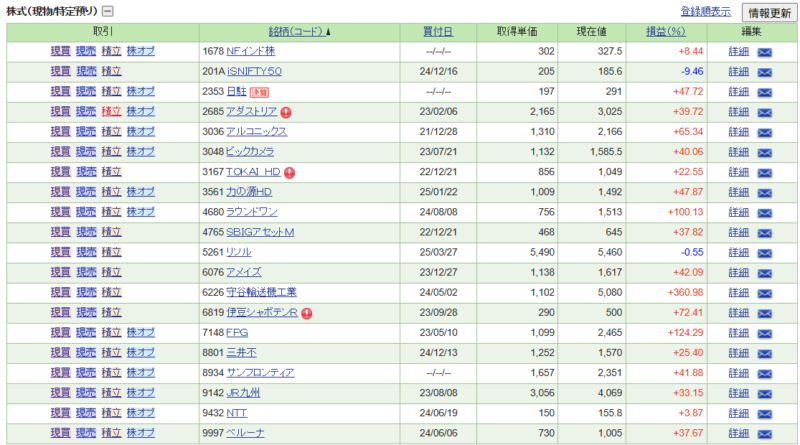Open the JR九州 stock link
Screen dimensions: 800x445
pyautogui.click(x=243, y=392)
